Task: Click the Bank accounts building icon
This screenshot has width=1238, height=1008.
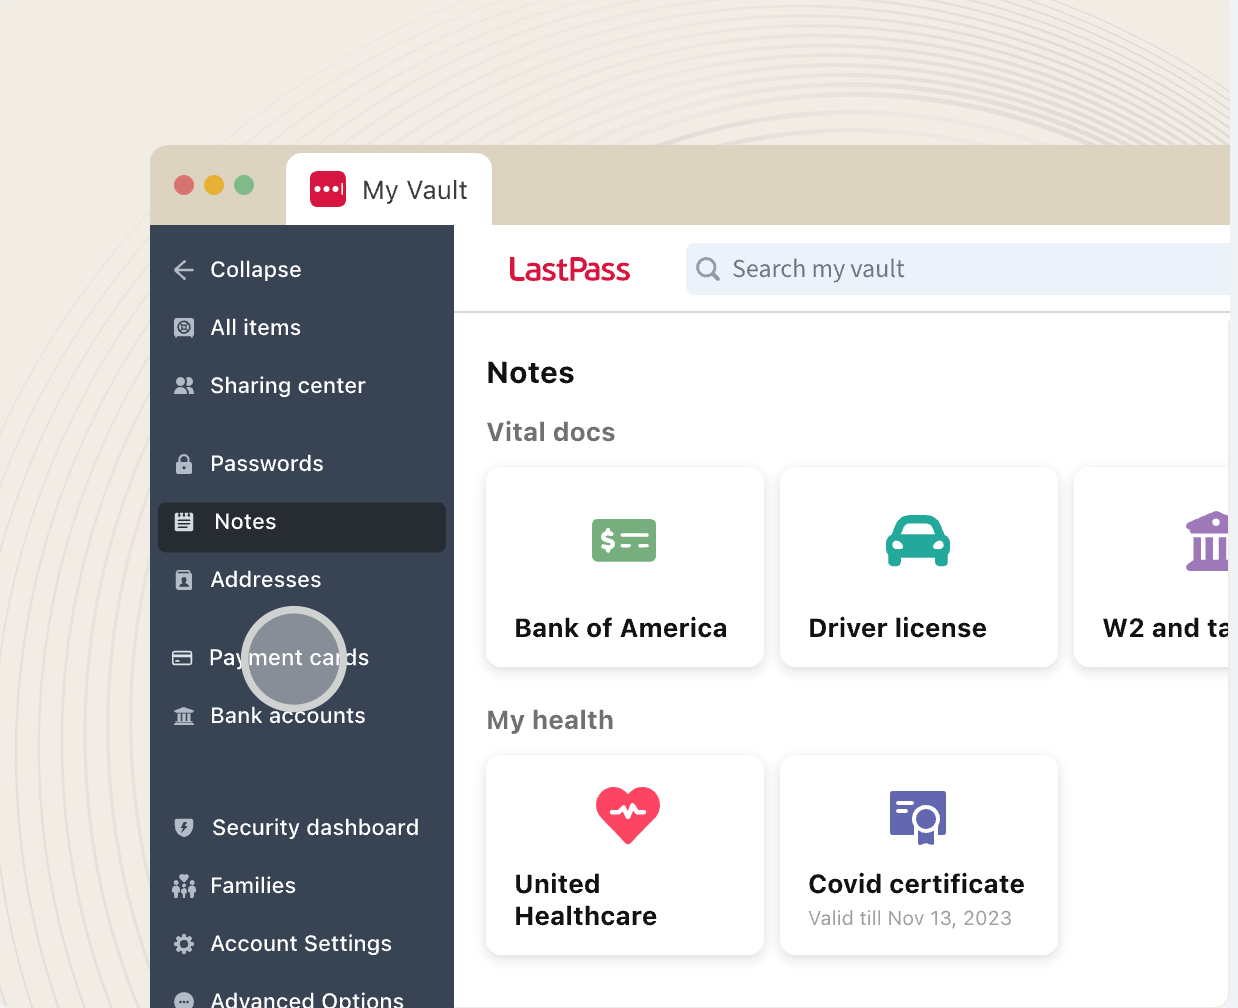Action: point(184,716)
